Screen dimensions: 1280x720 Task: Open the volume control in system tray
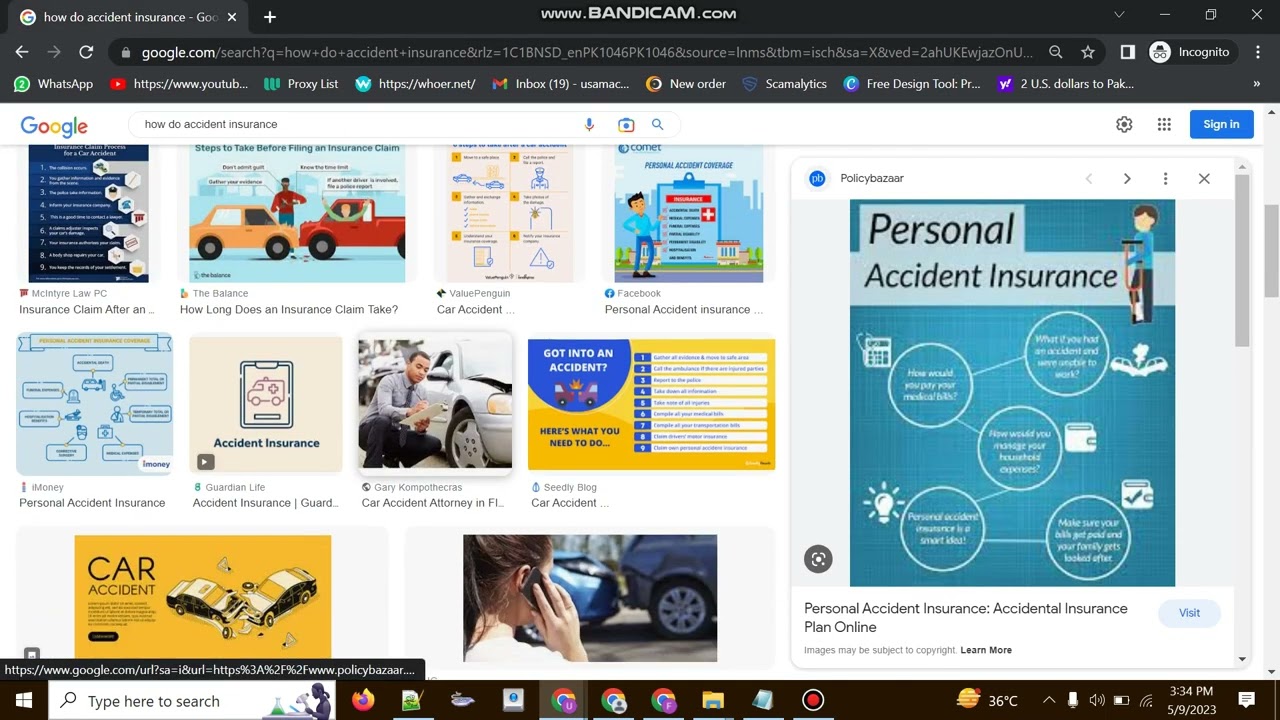[x=1097, y=700]
